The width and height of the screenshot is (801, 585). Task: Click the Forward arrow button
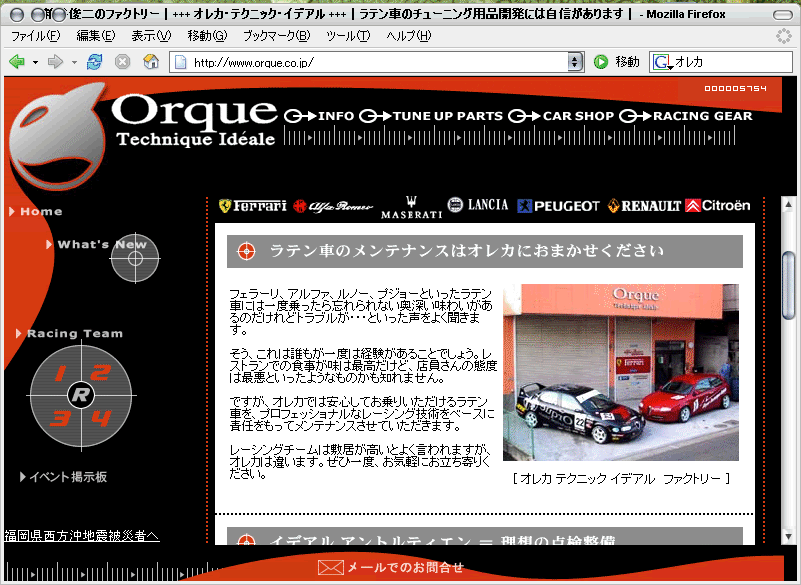(x=55, y=62)
